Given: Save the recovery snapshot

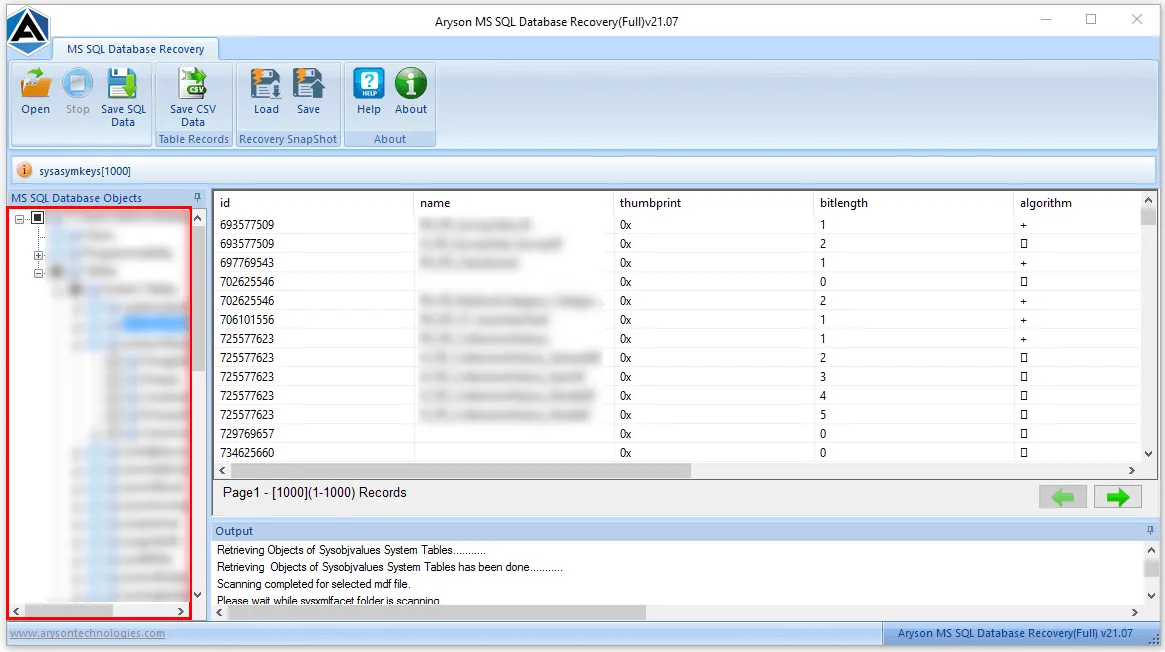Looking at the screenshot, I should pos(308,91).
